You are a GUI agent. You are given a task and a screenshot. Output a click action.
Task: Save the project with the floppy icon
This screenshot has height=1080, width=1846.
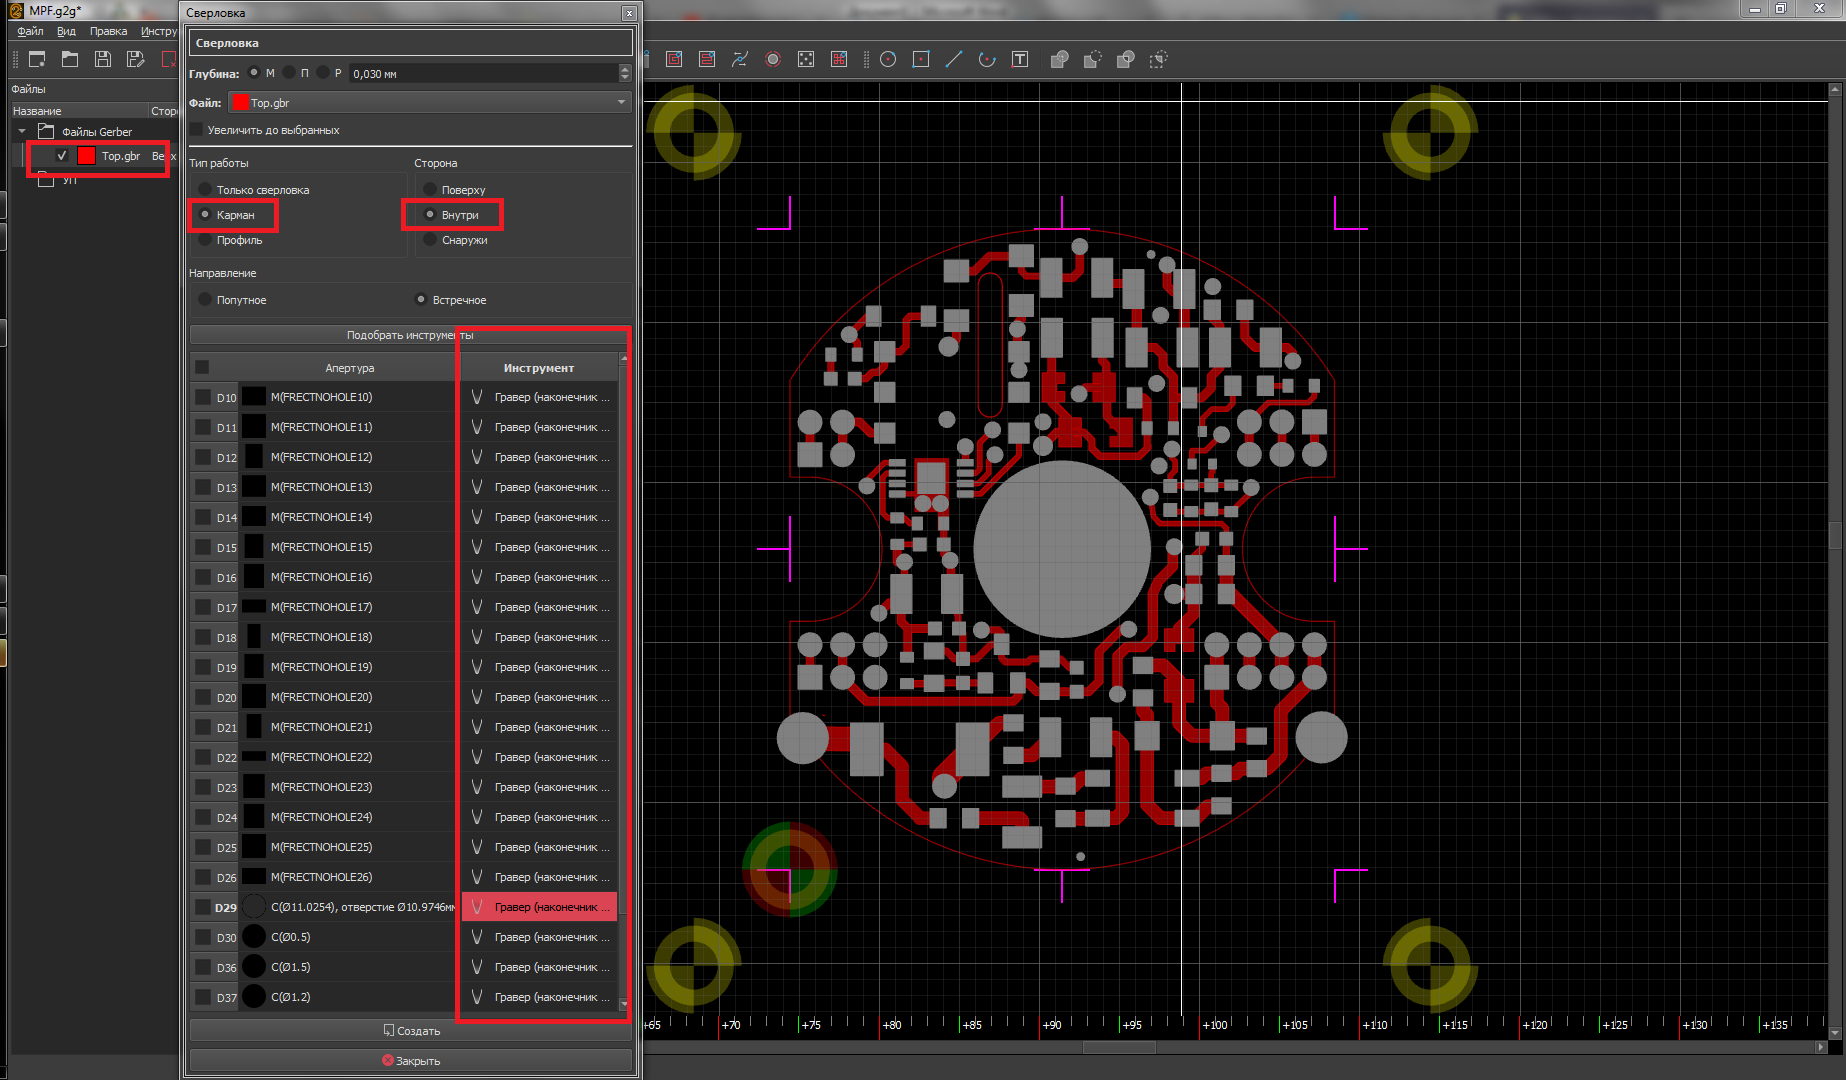(103, 59)
